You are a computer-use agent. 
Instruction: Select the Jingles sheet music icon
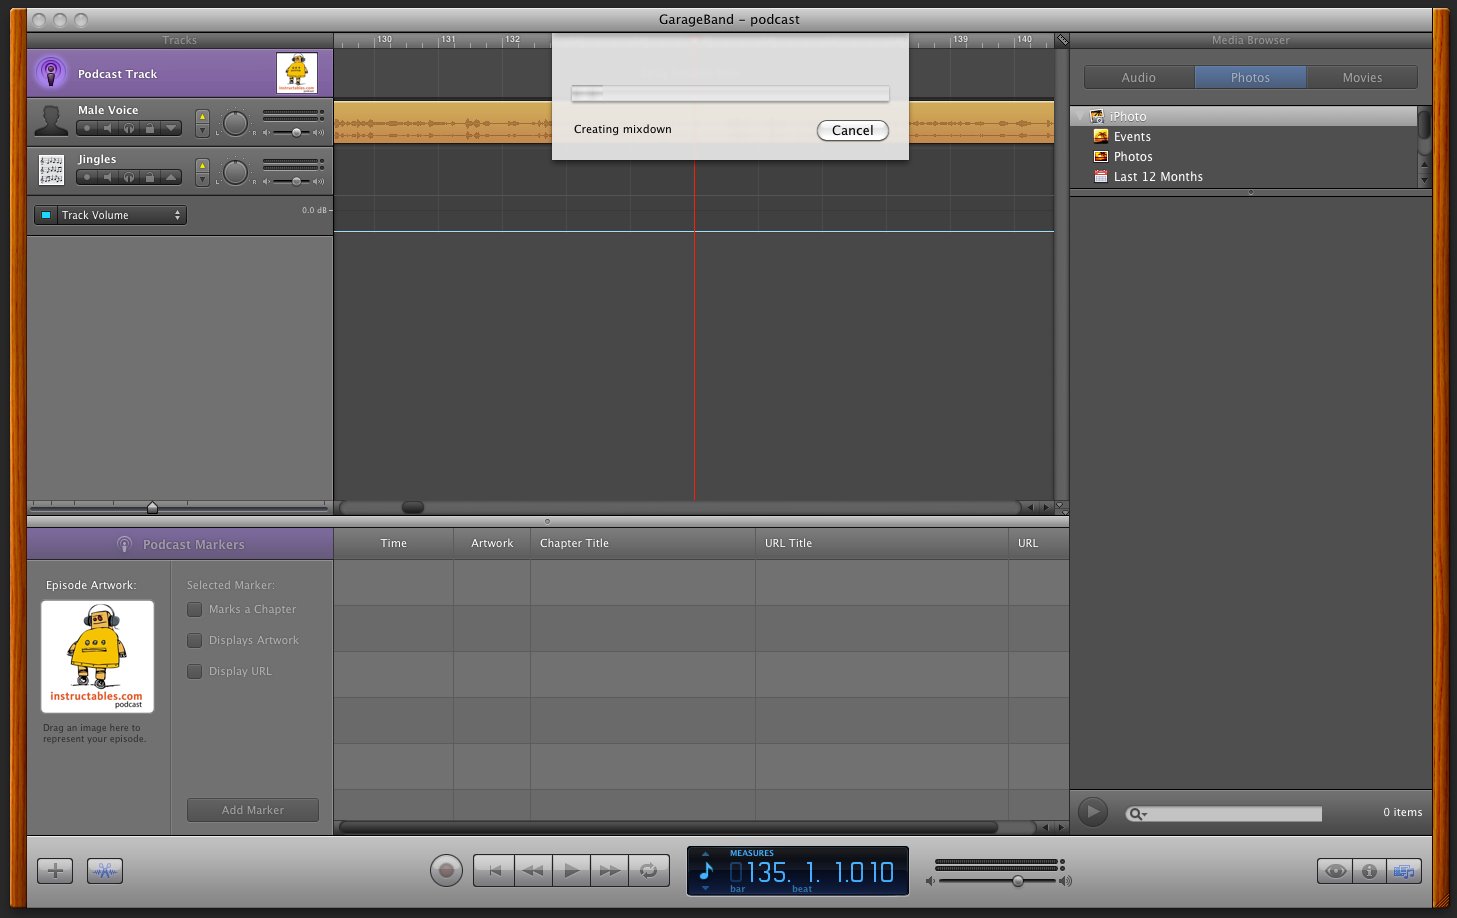point(51,170)
